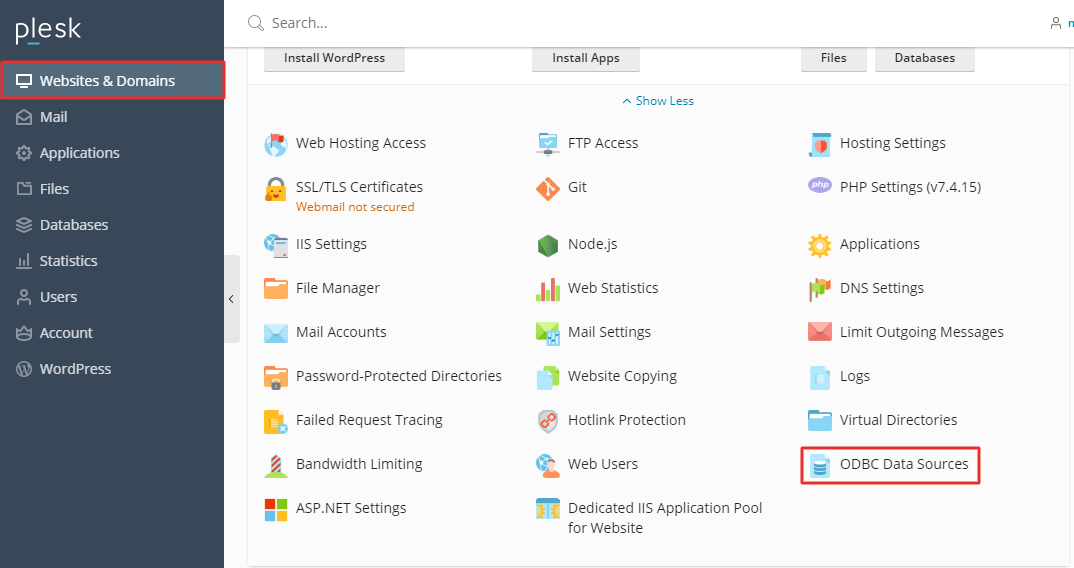Click the search magnifier icon

click(255, 23)
